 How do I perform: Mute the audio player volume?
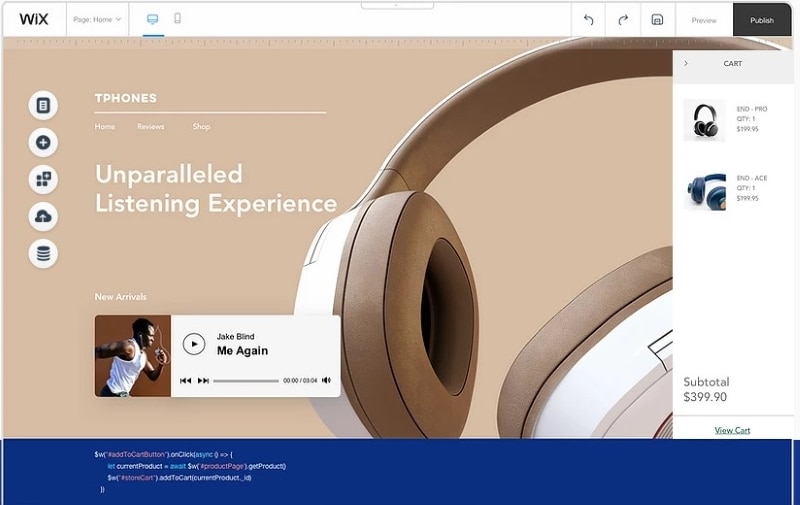click(327, 380)
